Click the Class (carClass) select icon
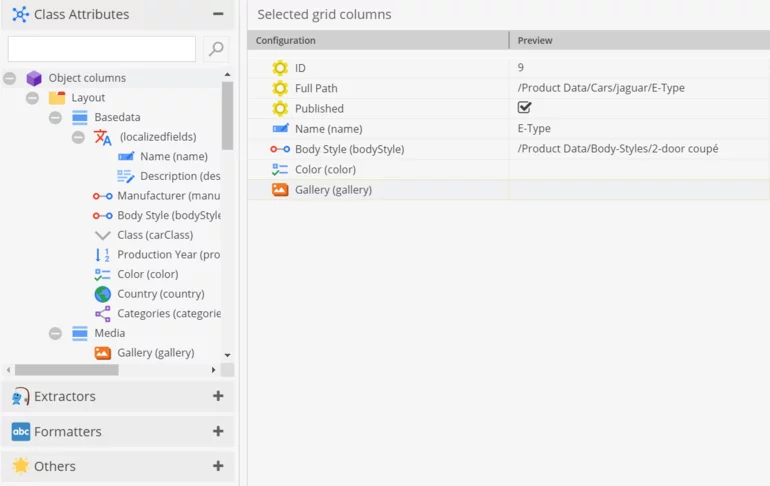This screenshot has width=770, height=486. tap(103, 235)
